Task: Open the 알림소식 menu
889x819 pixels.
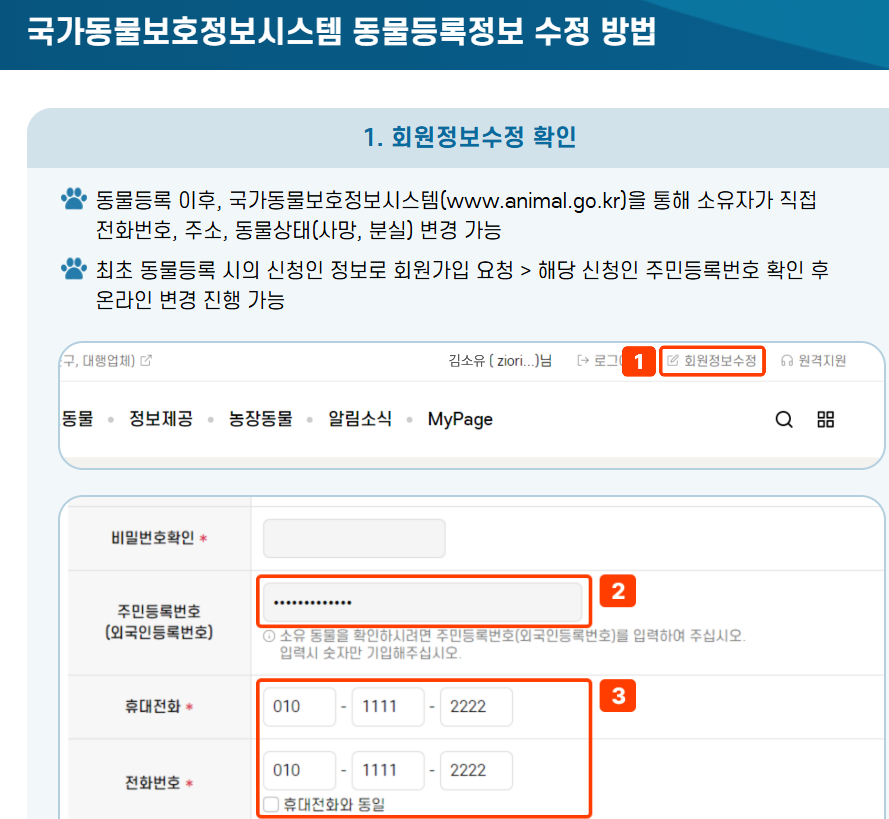Action: point(360,419)
